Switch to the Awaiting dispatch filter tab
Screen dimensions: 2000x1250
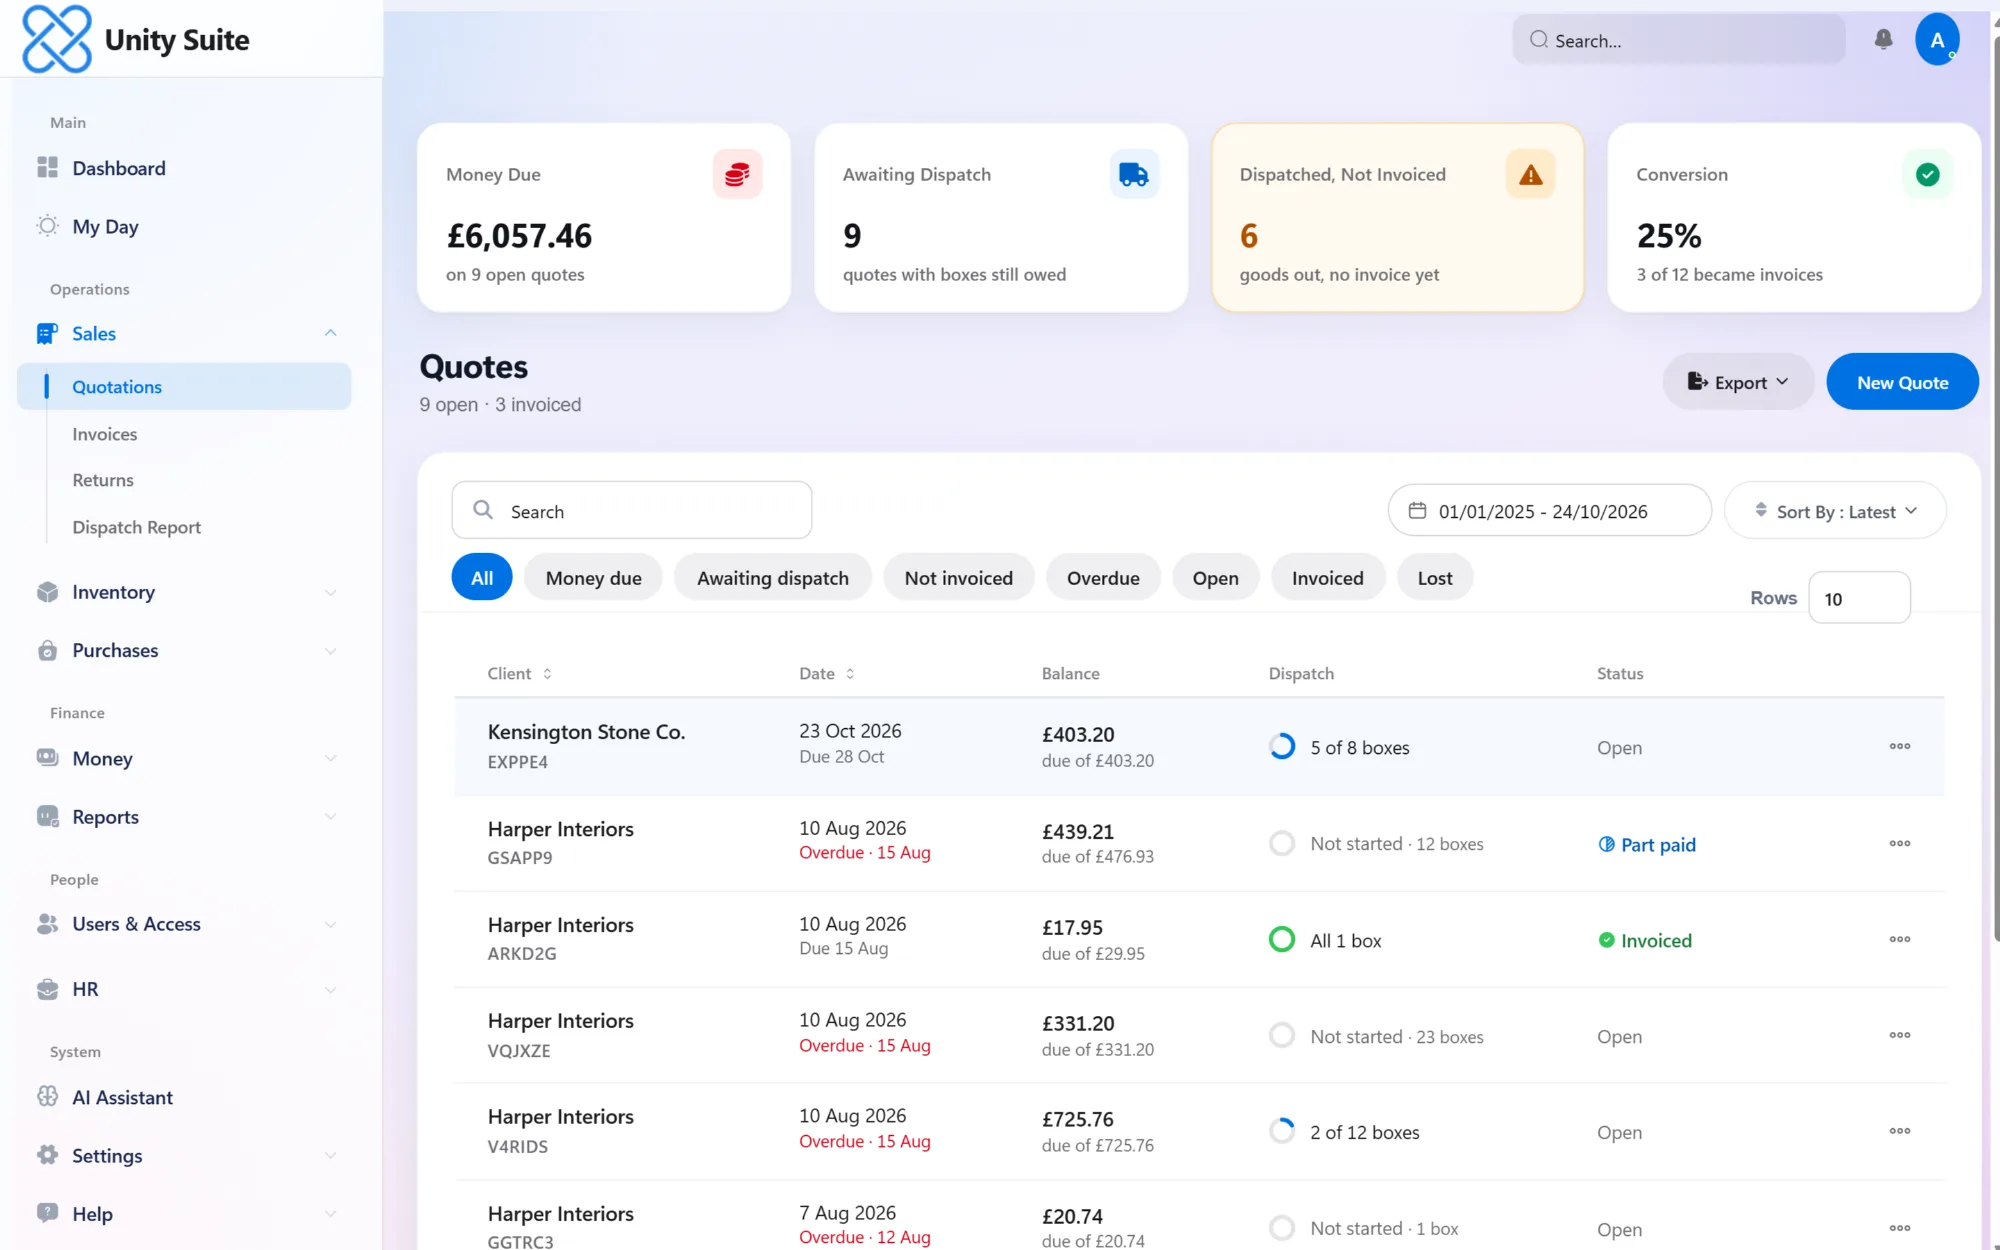(x=772, y=578)
